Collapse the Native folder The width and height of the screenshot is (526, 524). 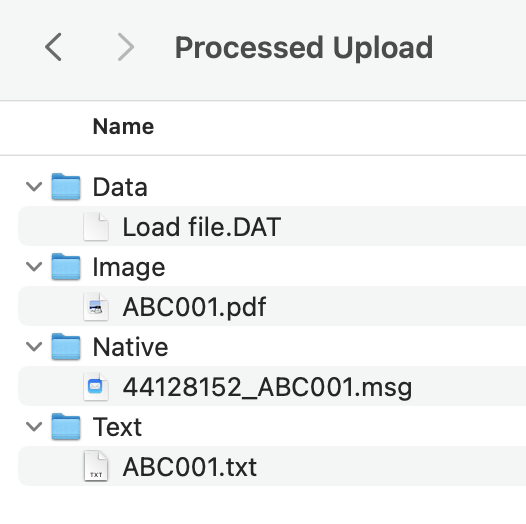[34, 347]
